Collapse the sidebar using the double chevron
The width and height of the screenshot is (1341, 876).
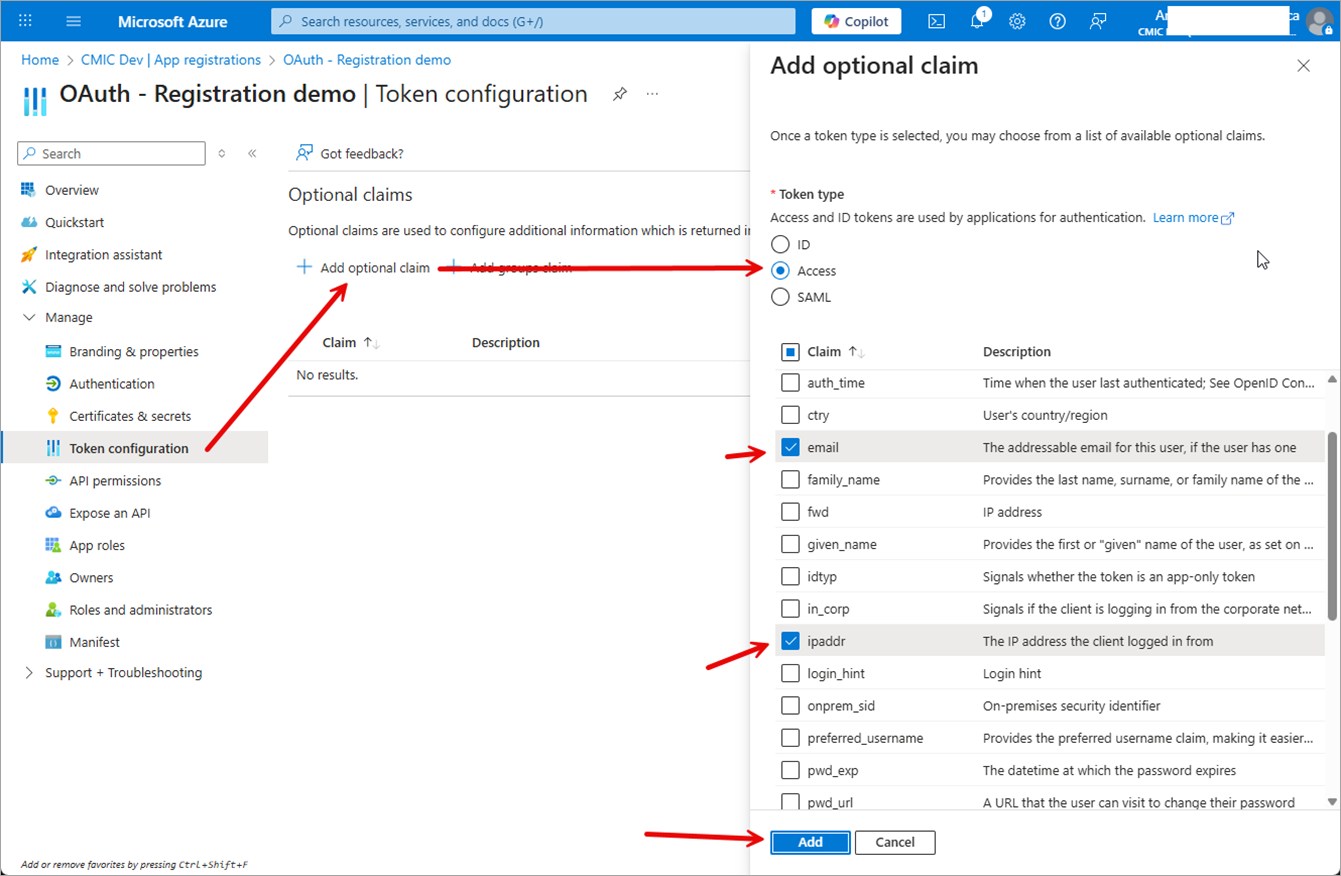pos(252,153)
